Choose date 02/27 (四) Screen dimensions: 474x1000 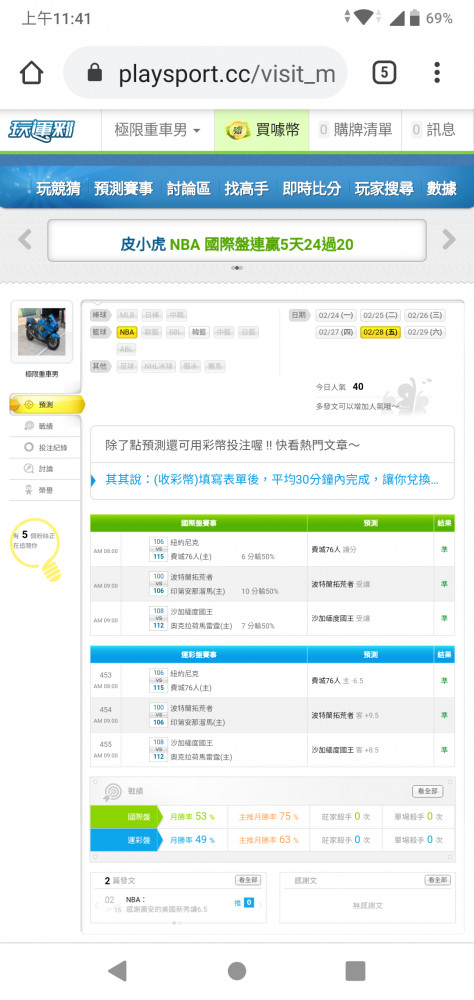pos(336,332)
